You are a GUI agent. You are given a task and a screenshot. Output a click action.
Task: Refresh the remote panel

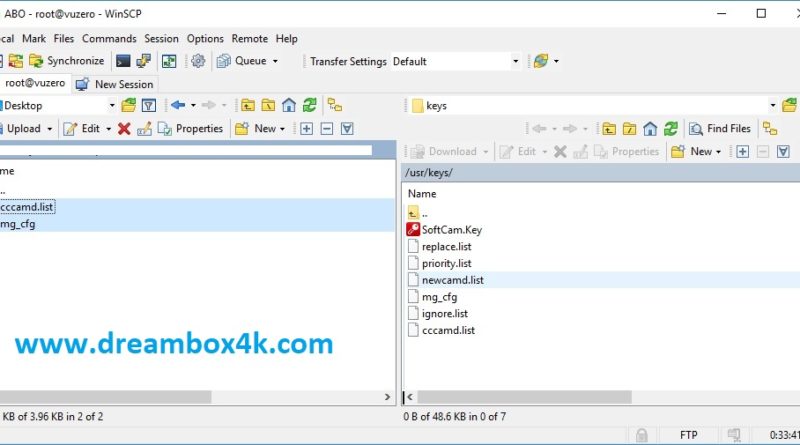pos(670,129)
